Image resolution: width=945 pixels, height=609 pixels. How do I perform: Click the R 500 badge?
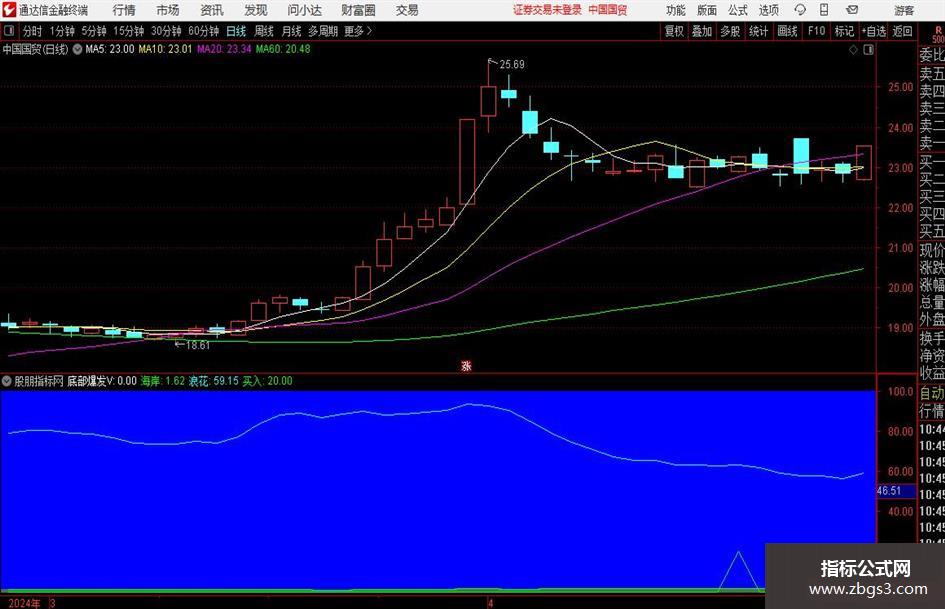tap(938, 34)
